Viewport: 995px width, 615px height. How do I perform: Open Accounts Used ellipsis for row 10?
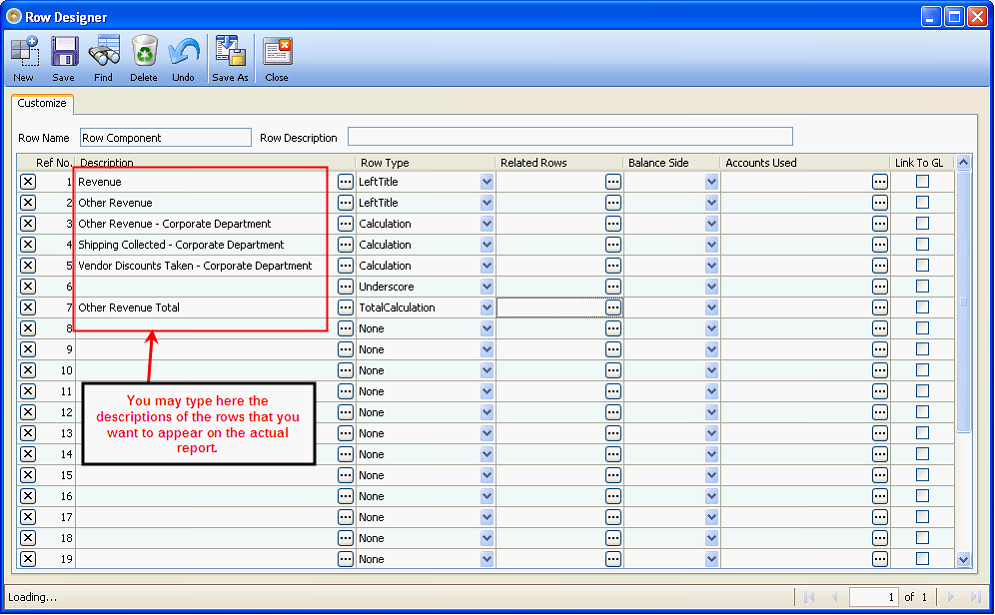pyautogui.click(x=880, y=371)
